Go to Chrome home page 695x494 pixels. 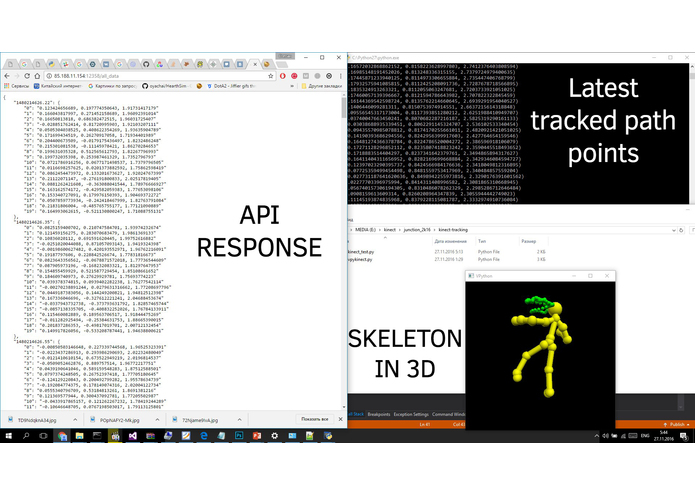pyautogui.click(x=37, y=76)
